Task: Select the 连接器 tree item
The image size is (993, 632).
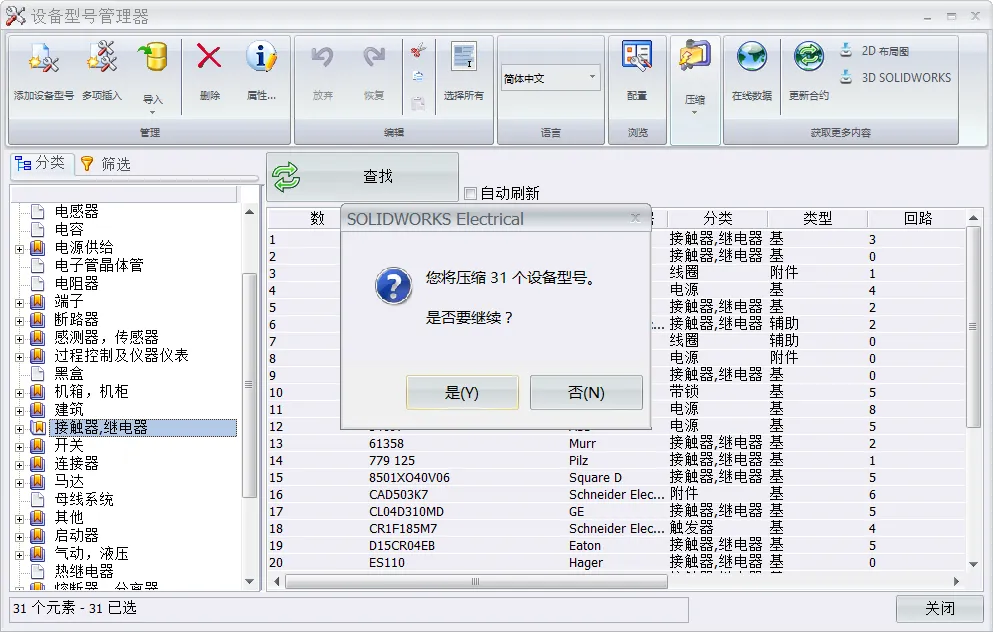Action: pos(77,464)
